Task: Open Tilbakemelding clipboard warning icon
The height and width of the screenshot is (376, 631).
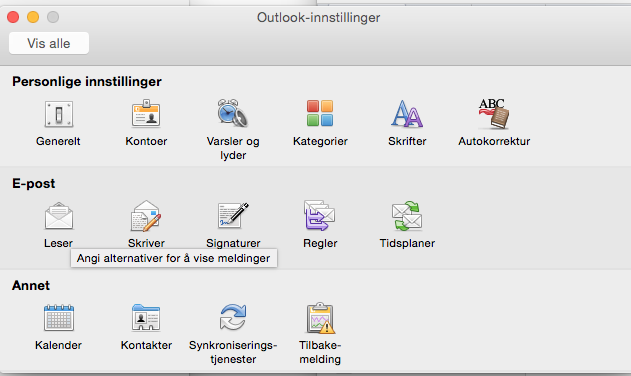Action: [x=320, y=318]
